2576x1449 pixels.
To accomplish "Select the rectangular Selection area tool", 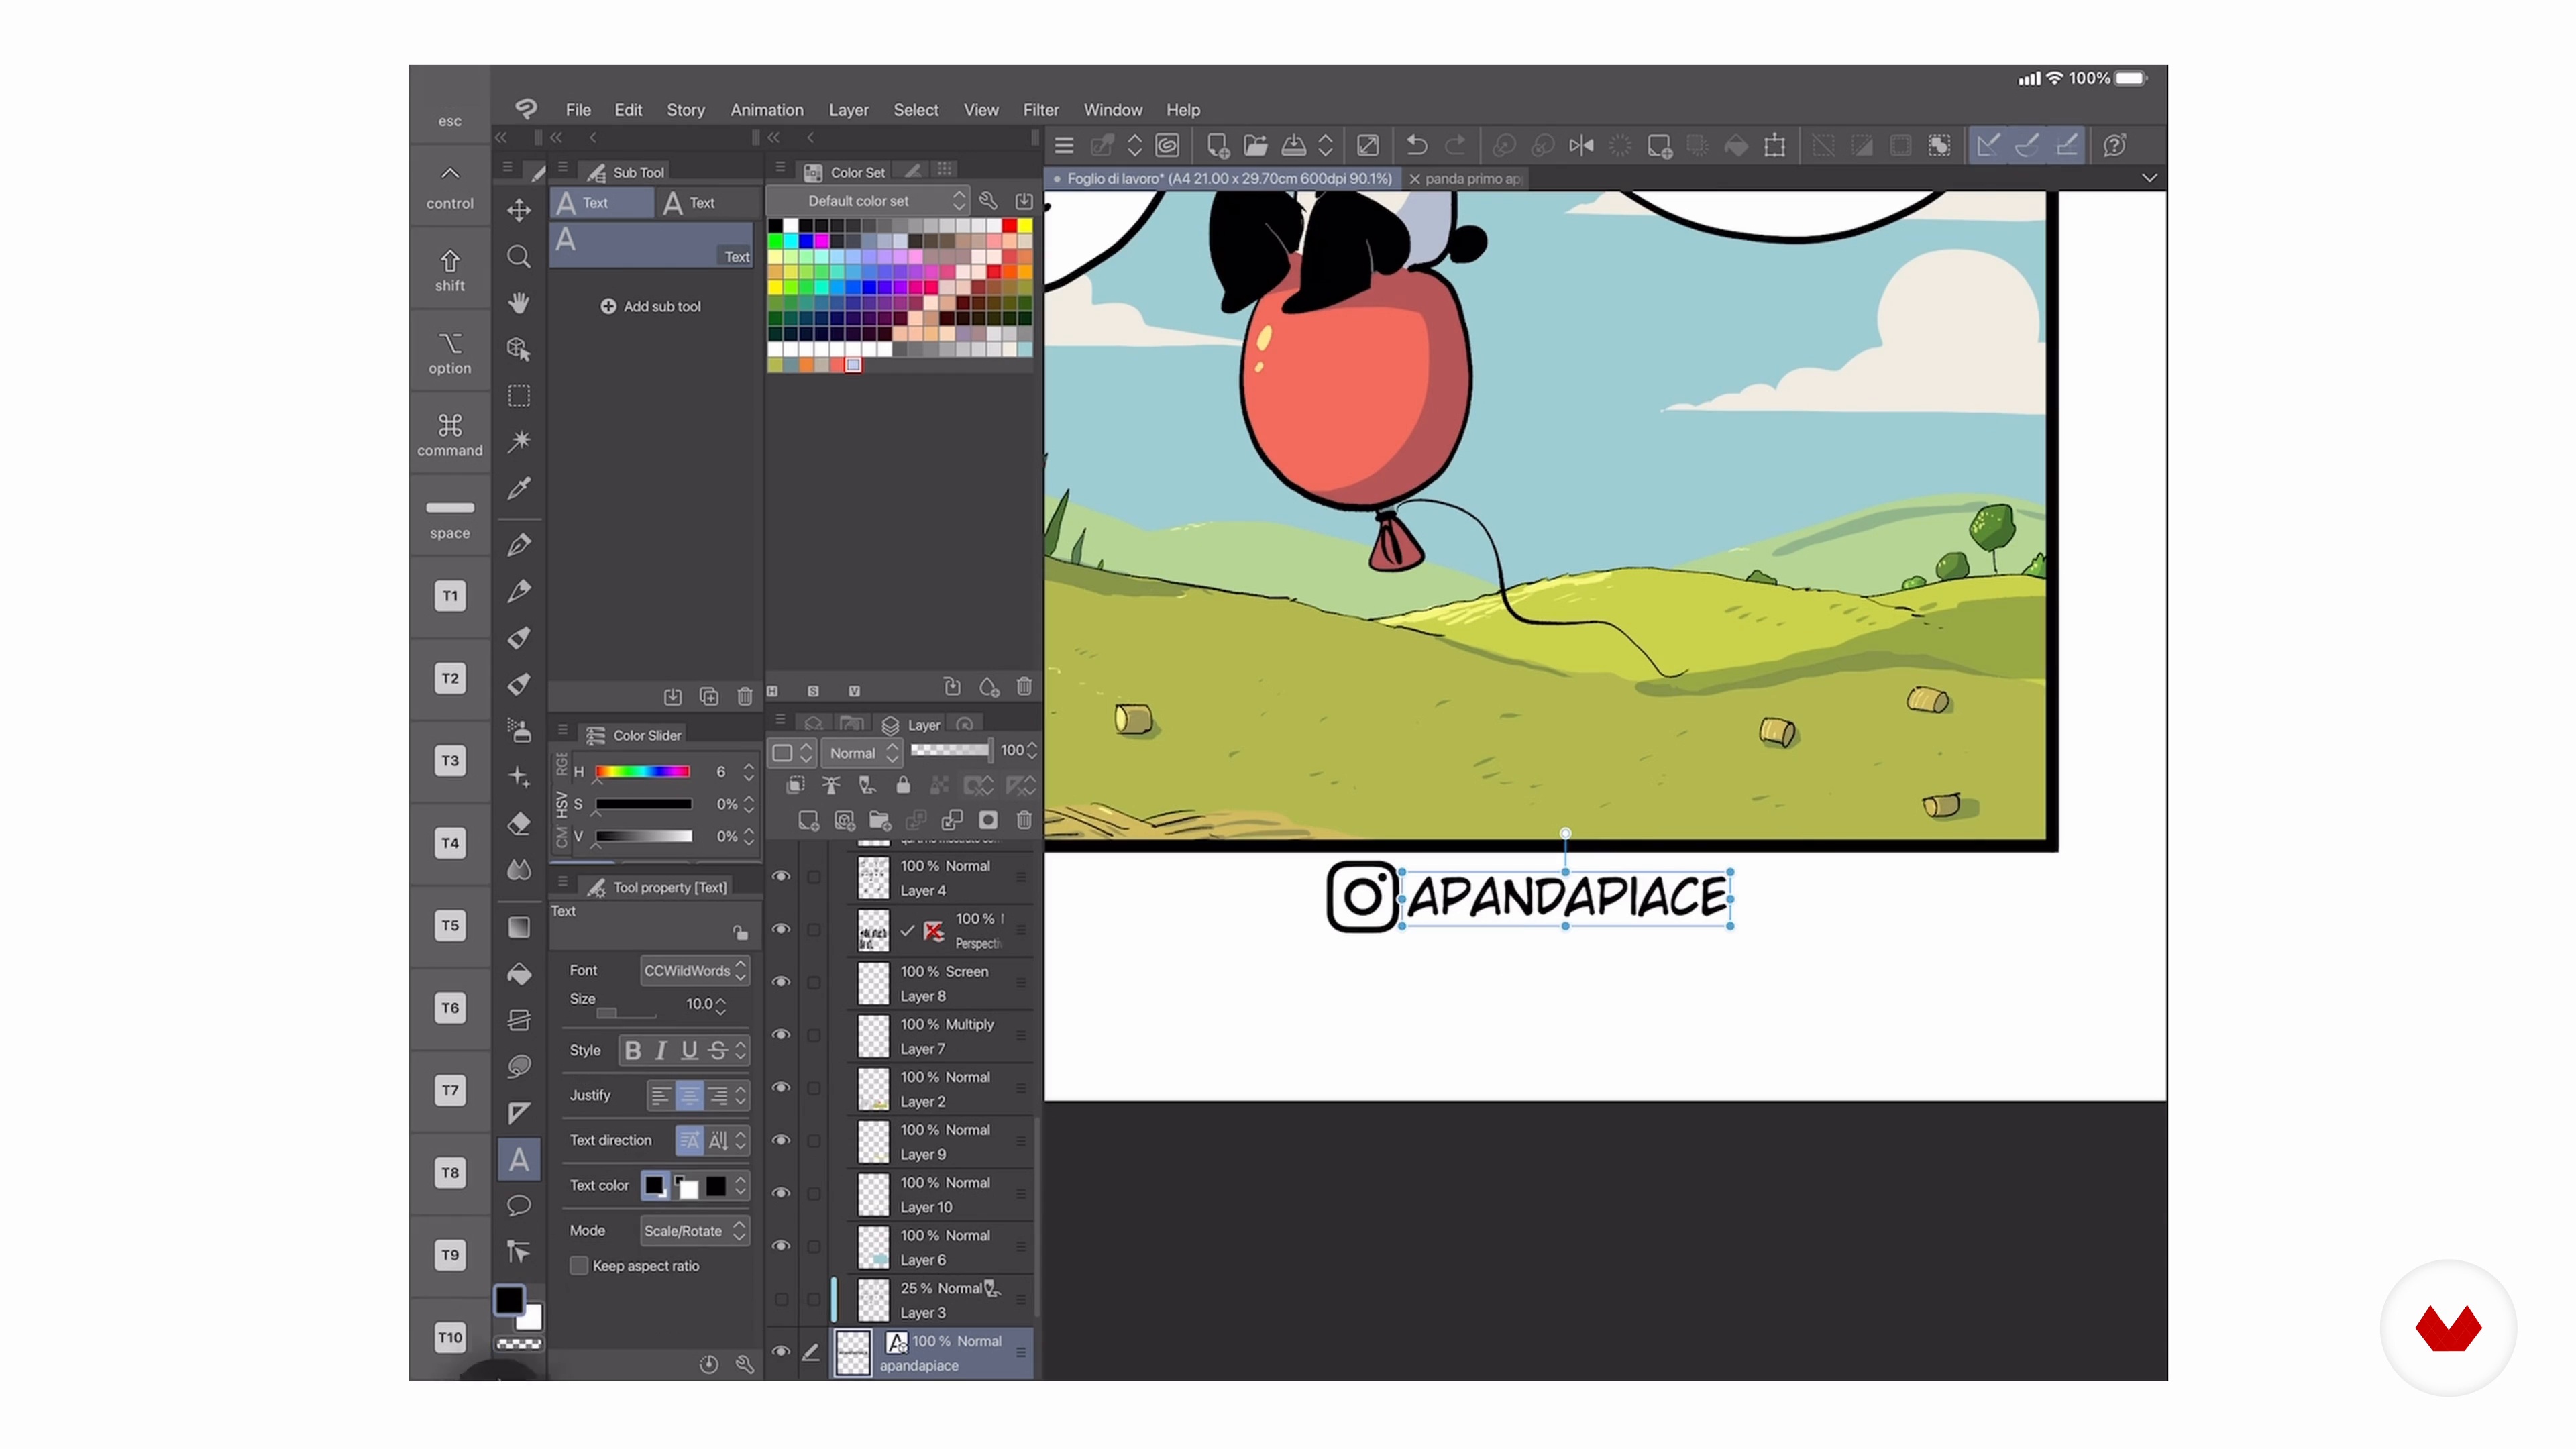I will coord(518,396).
